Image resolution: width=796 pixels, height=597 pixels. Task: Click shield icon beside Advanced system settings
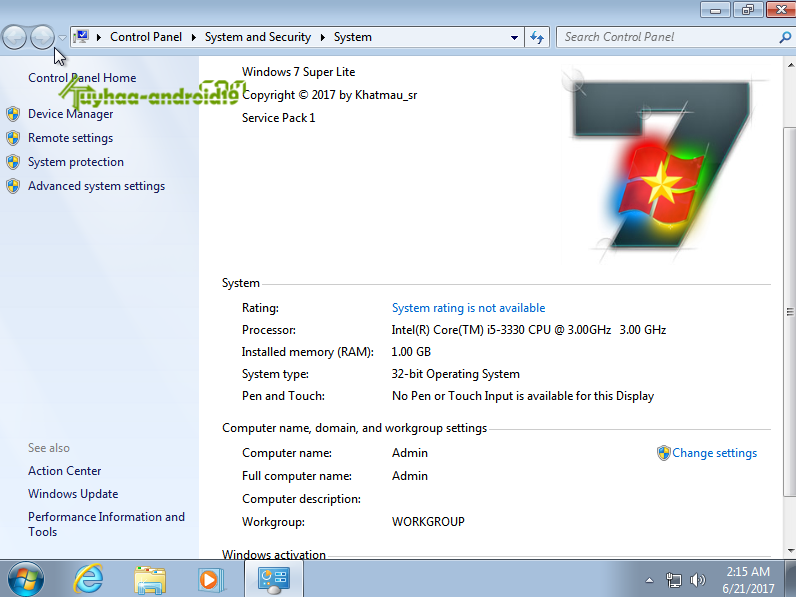[x=13, y=186]
